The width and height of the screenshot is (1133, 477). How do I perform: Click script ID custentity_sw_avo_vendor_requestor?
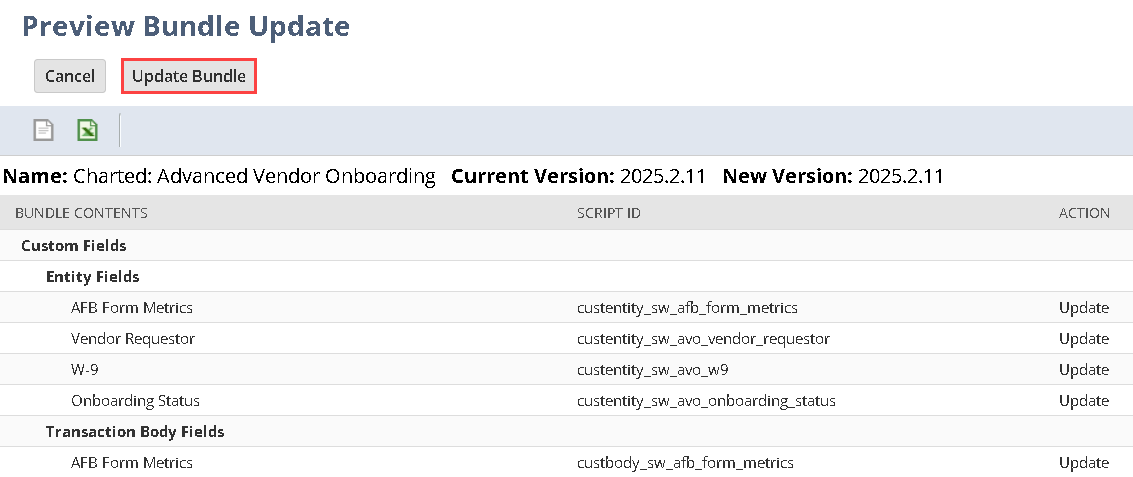[703, 339]
